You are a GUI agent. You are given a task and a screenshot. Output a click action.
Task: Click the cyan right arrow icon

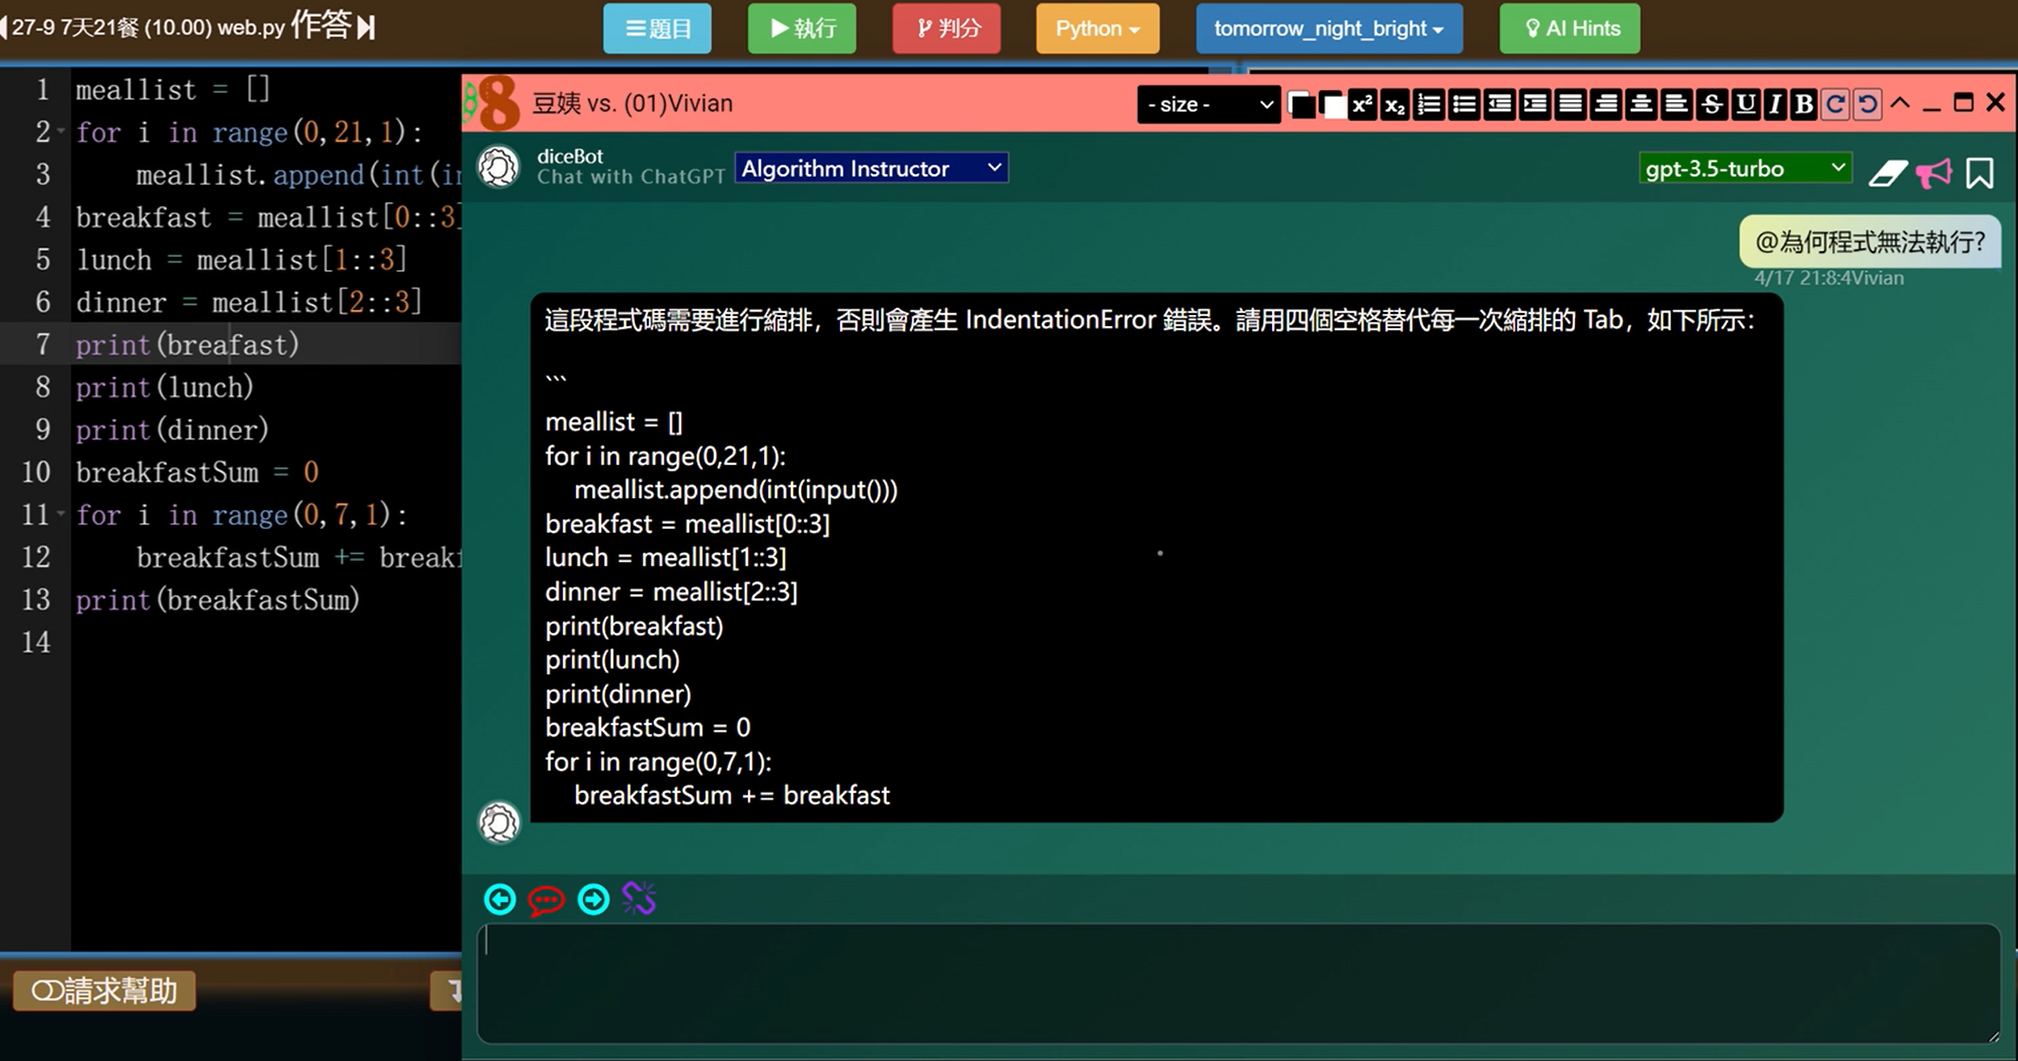click(x=593, y=900)
